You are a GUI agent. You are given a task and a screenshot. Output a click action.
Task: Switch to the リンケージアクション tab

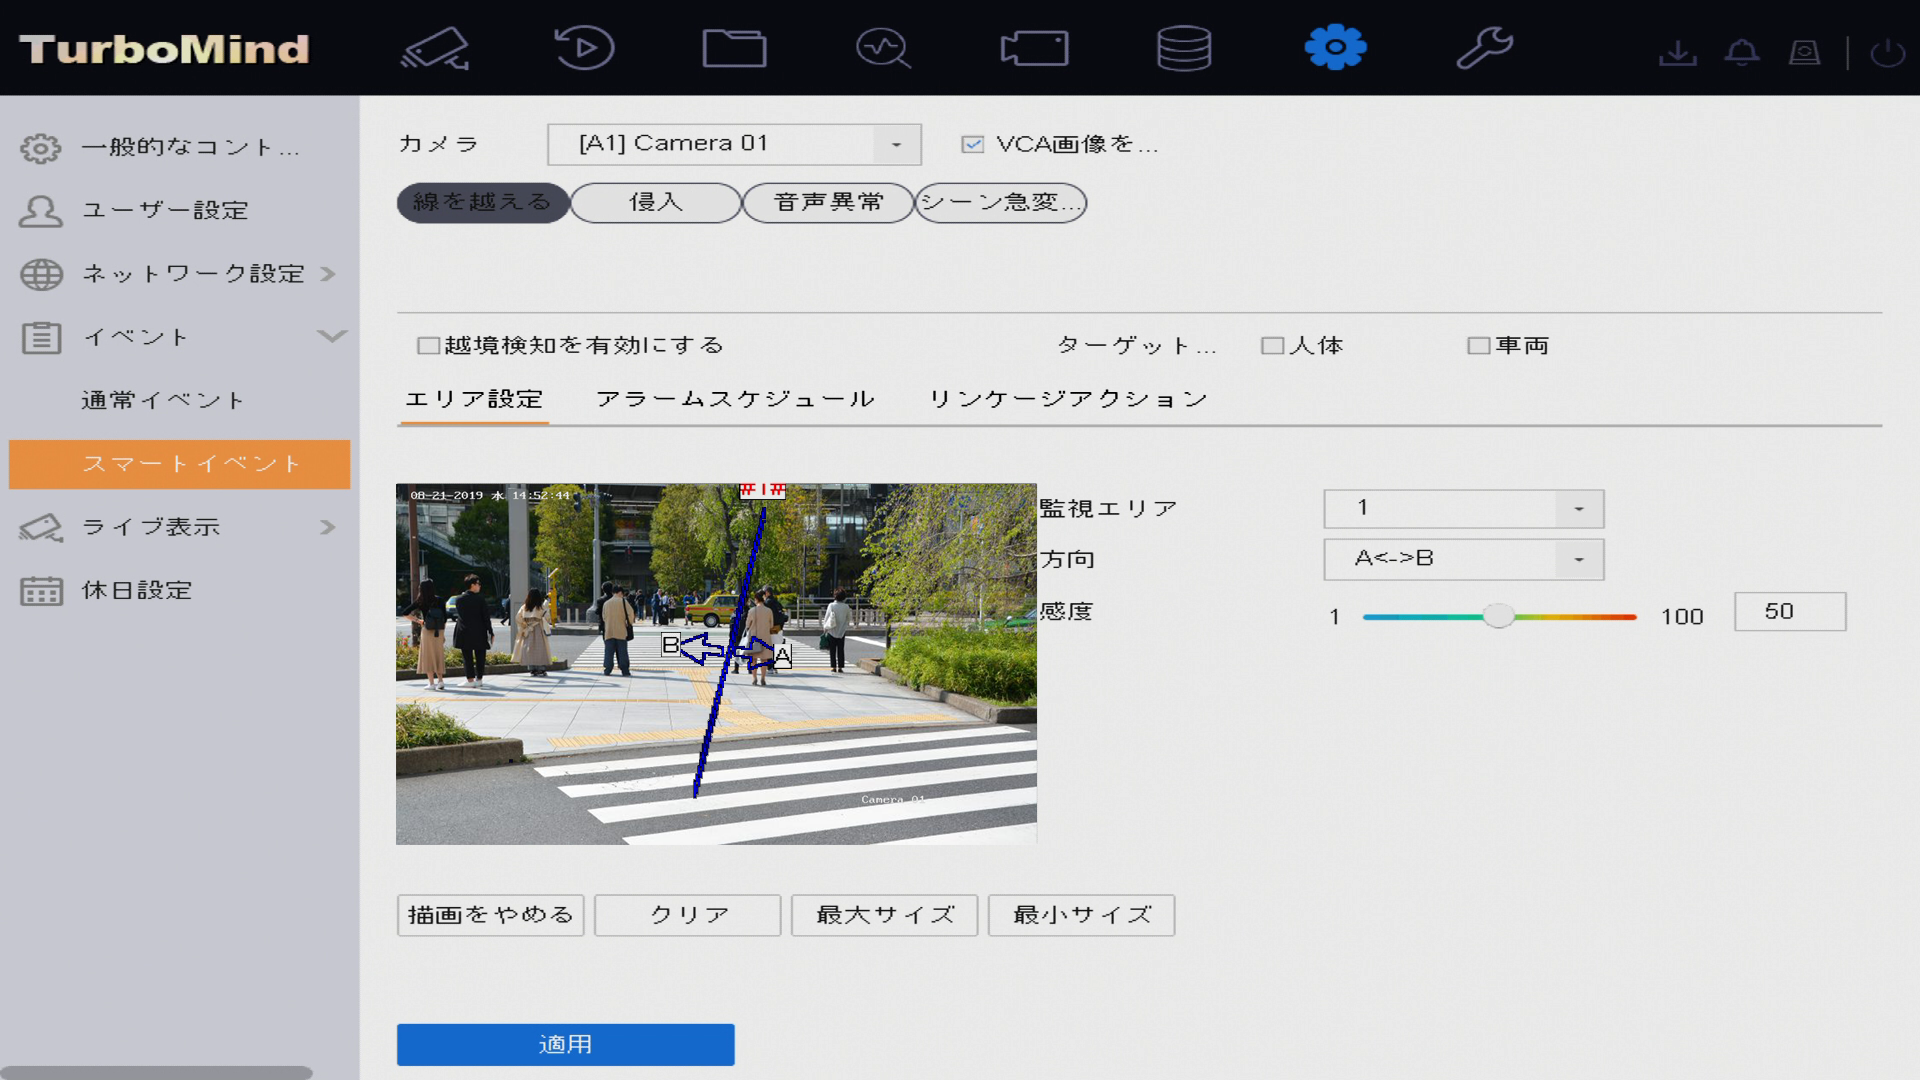pyautogui.click(x=1068, y=399)
